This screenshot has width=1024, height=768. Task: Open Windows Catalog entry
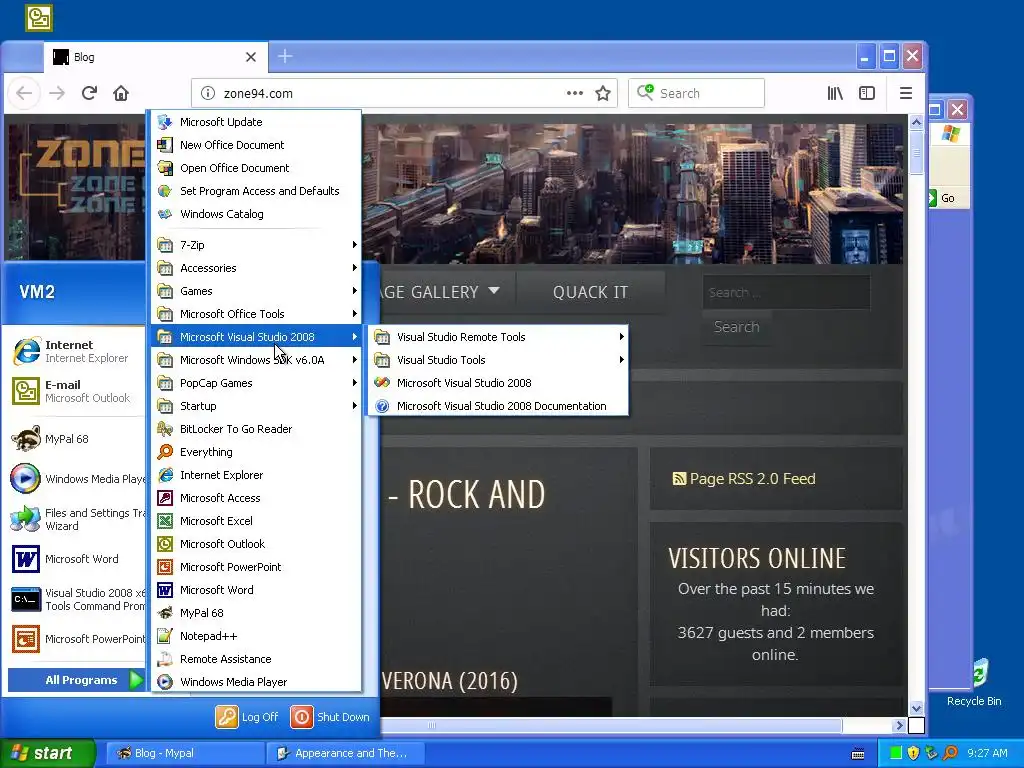point(256,214)
